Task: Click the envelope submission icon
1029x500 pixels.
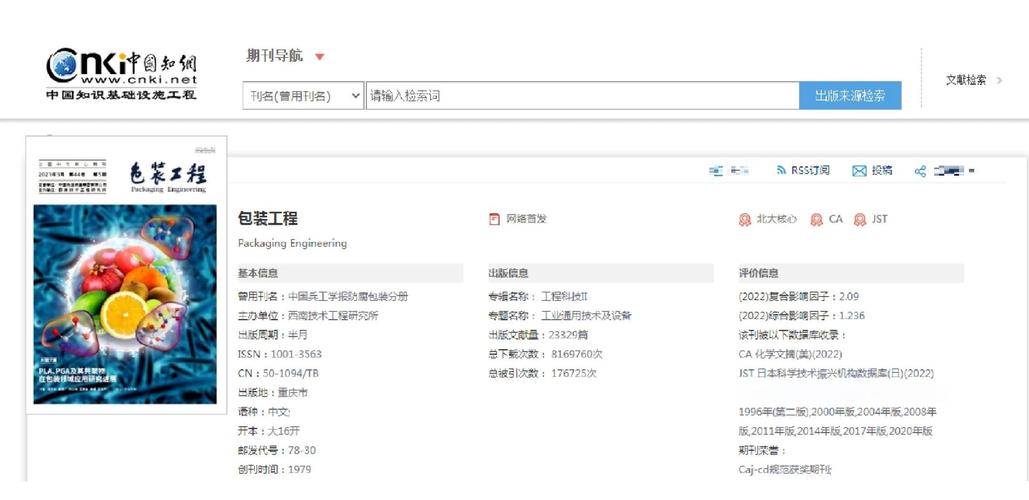Action: point(859,171)
